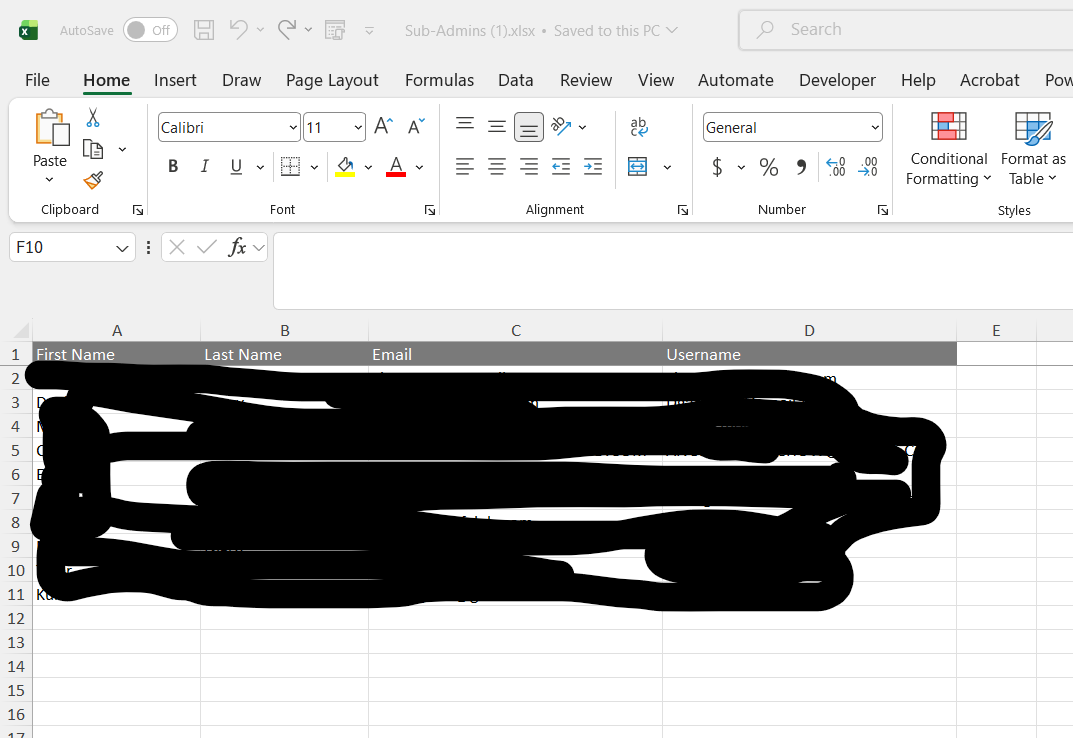The width and height of the screenshot is (1073, 738).
Task: Click the Wrap Text icon
Action: click(x=639, y=127)
